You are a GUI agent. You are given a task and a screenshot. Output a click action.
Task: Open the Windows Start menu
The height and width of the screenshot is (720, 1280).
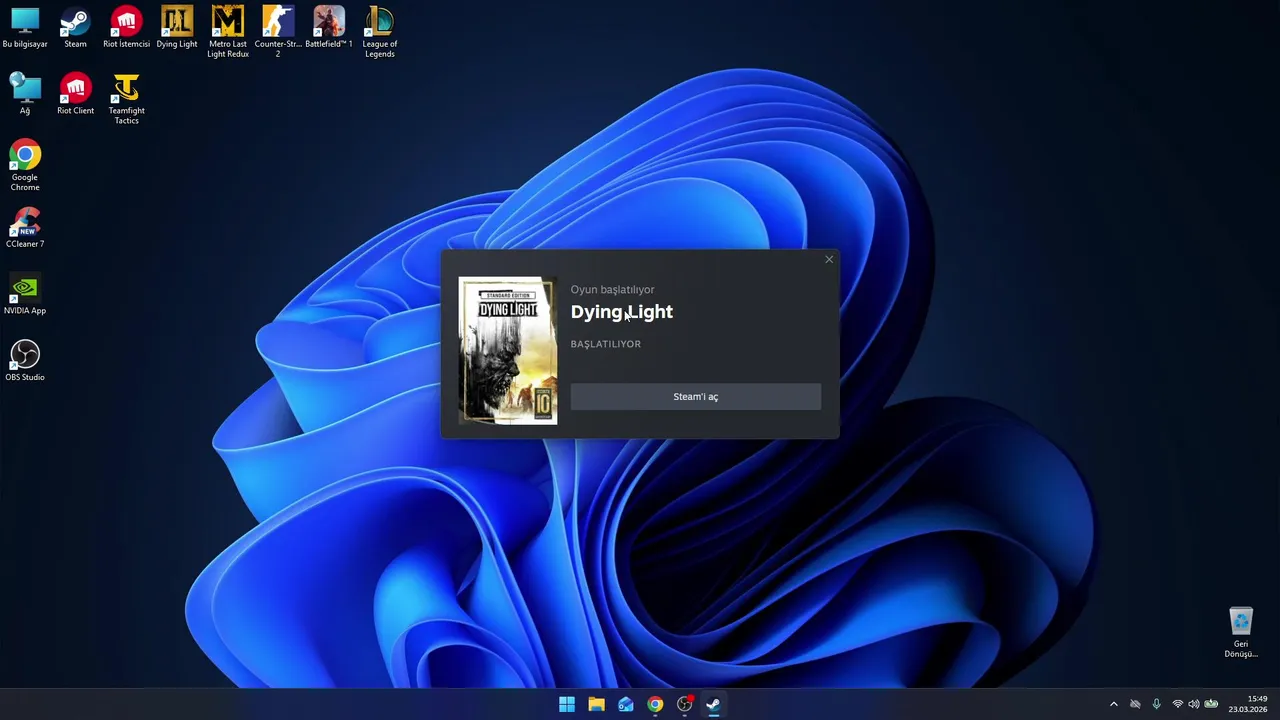point(567,704)
